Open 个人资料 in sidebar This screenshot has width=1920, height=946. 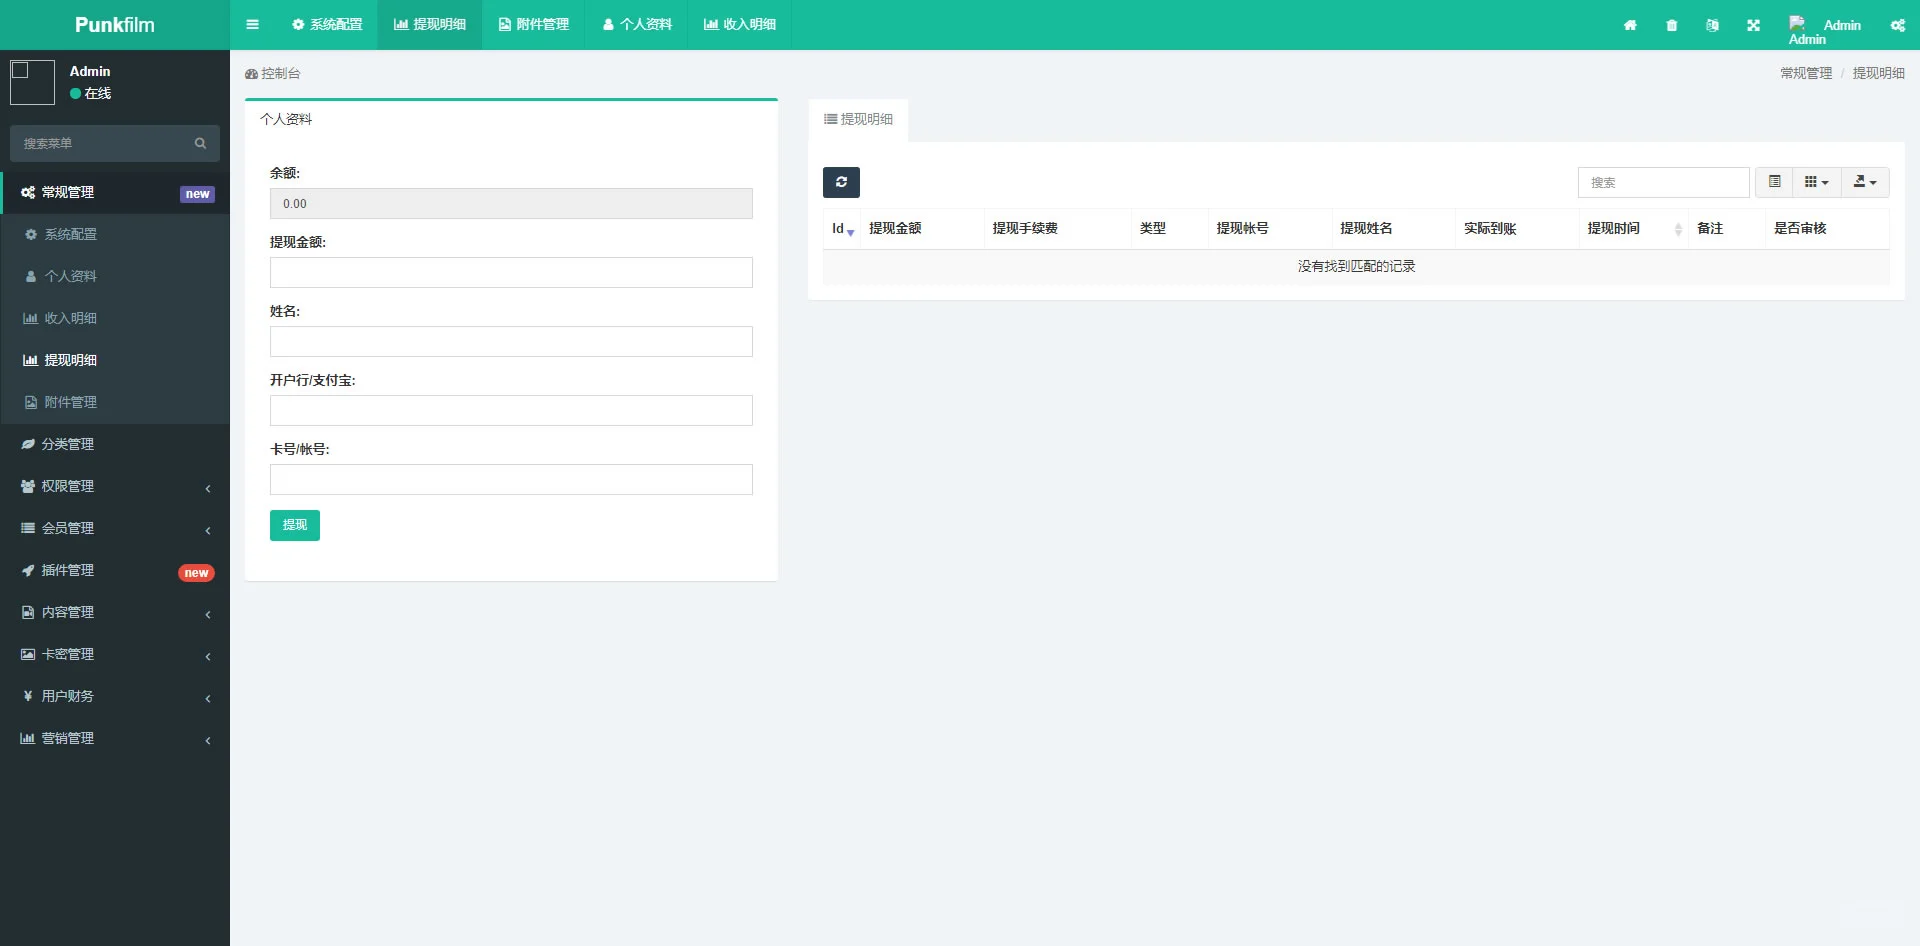115,276
